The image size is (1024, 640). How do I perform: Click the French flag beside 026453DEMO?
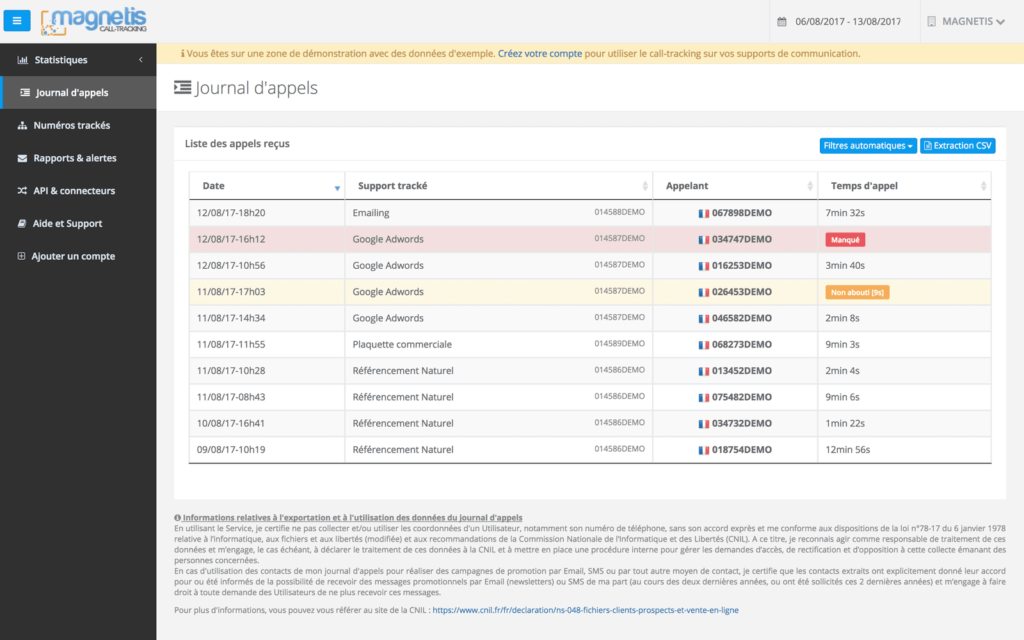pyautogui.click(x=703, y=292)
